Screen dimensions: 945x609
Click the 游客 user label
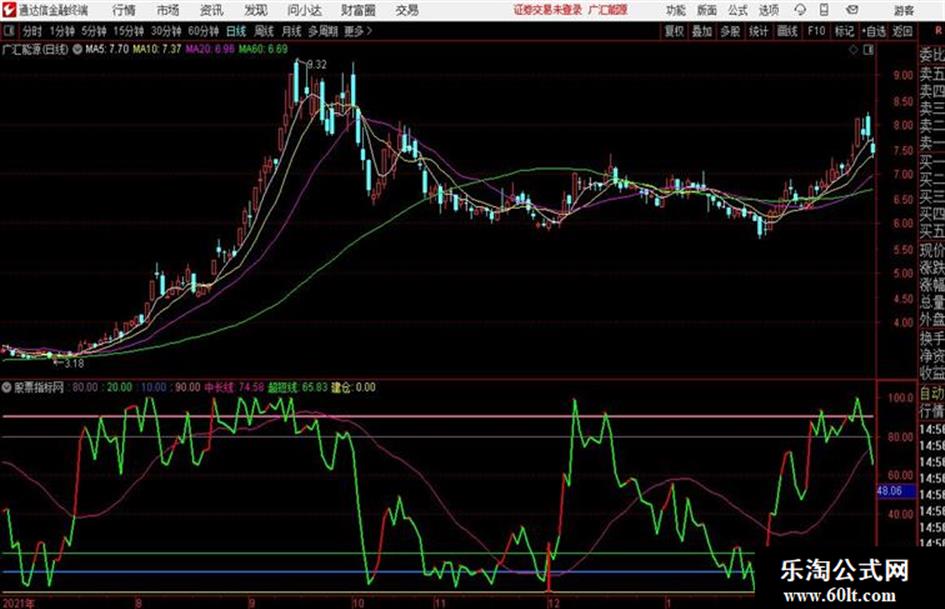(x=904, y=10)
